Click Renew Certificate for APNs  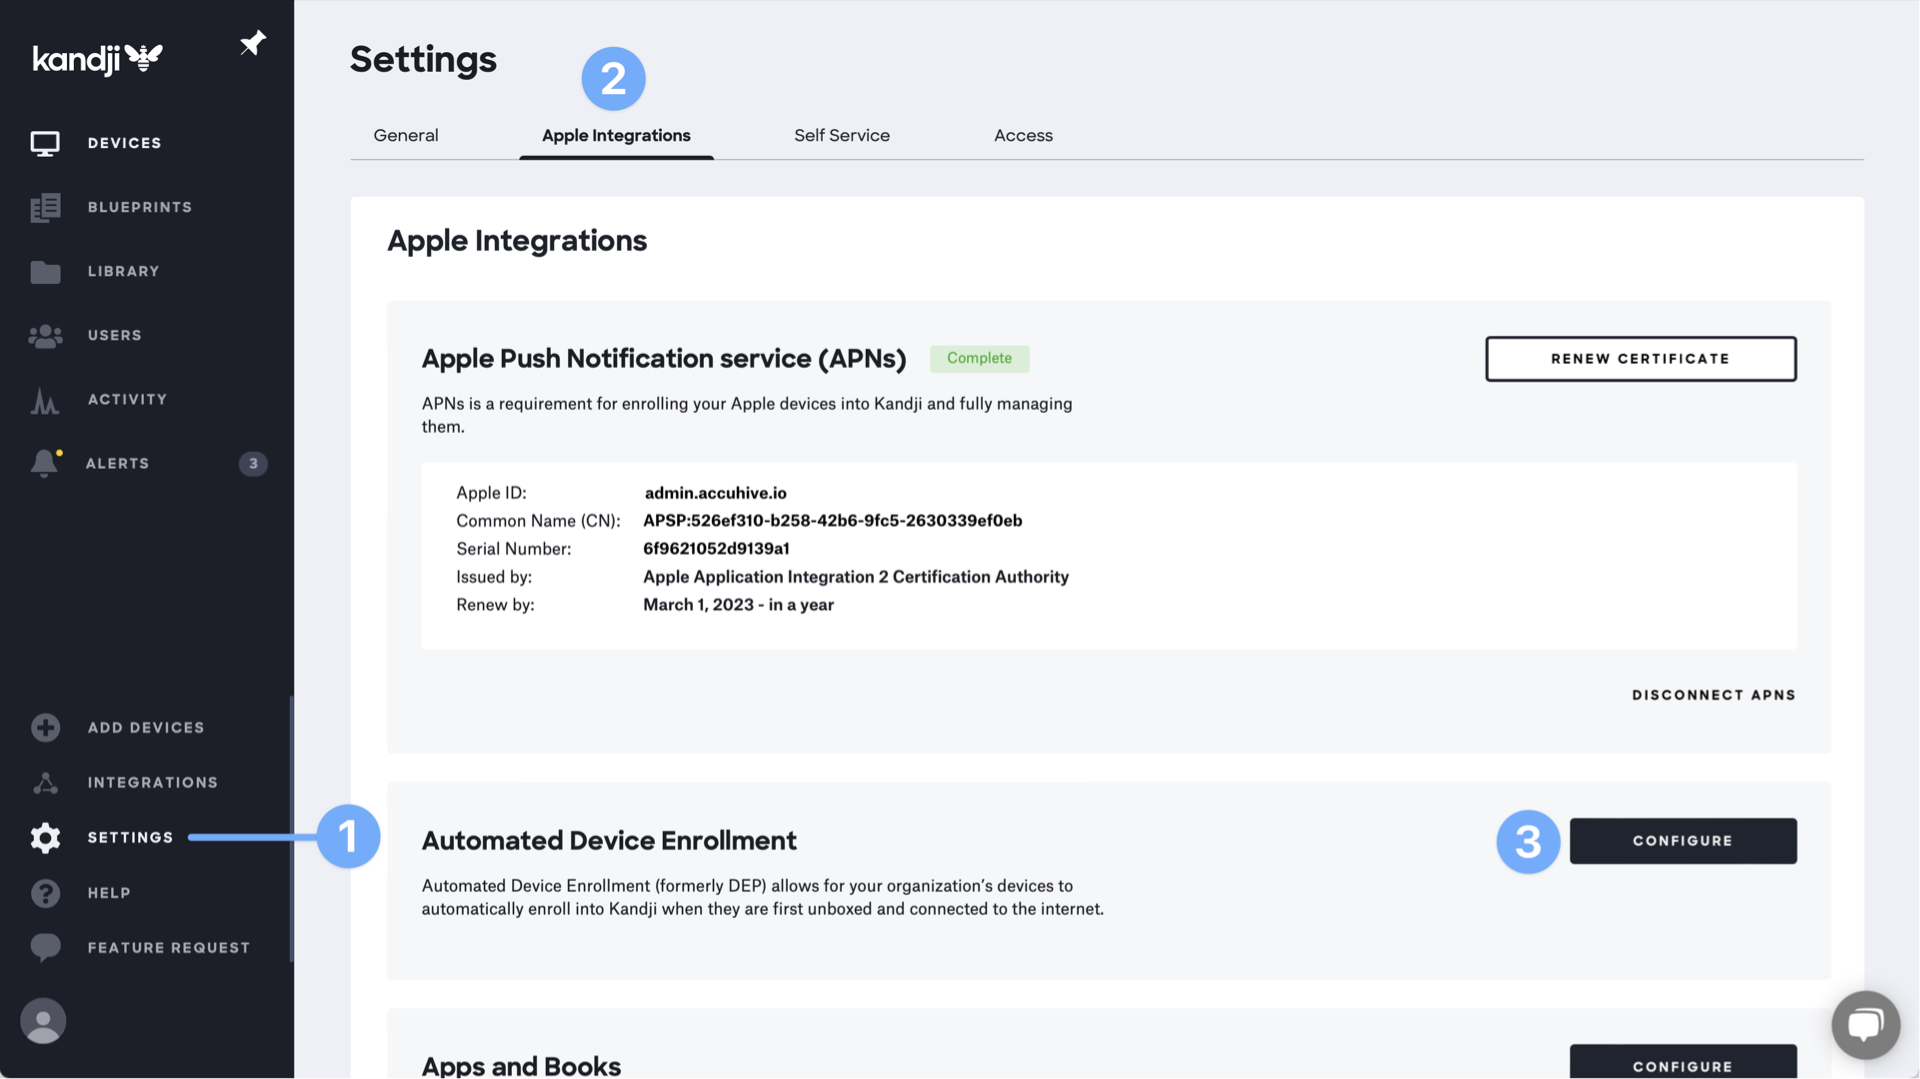(1640, 358)
